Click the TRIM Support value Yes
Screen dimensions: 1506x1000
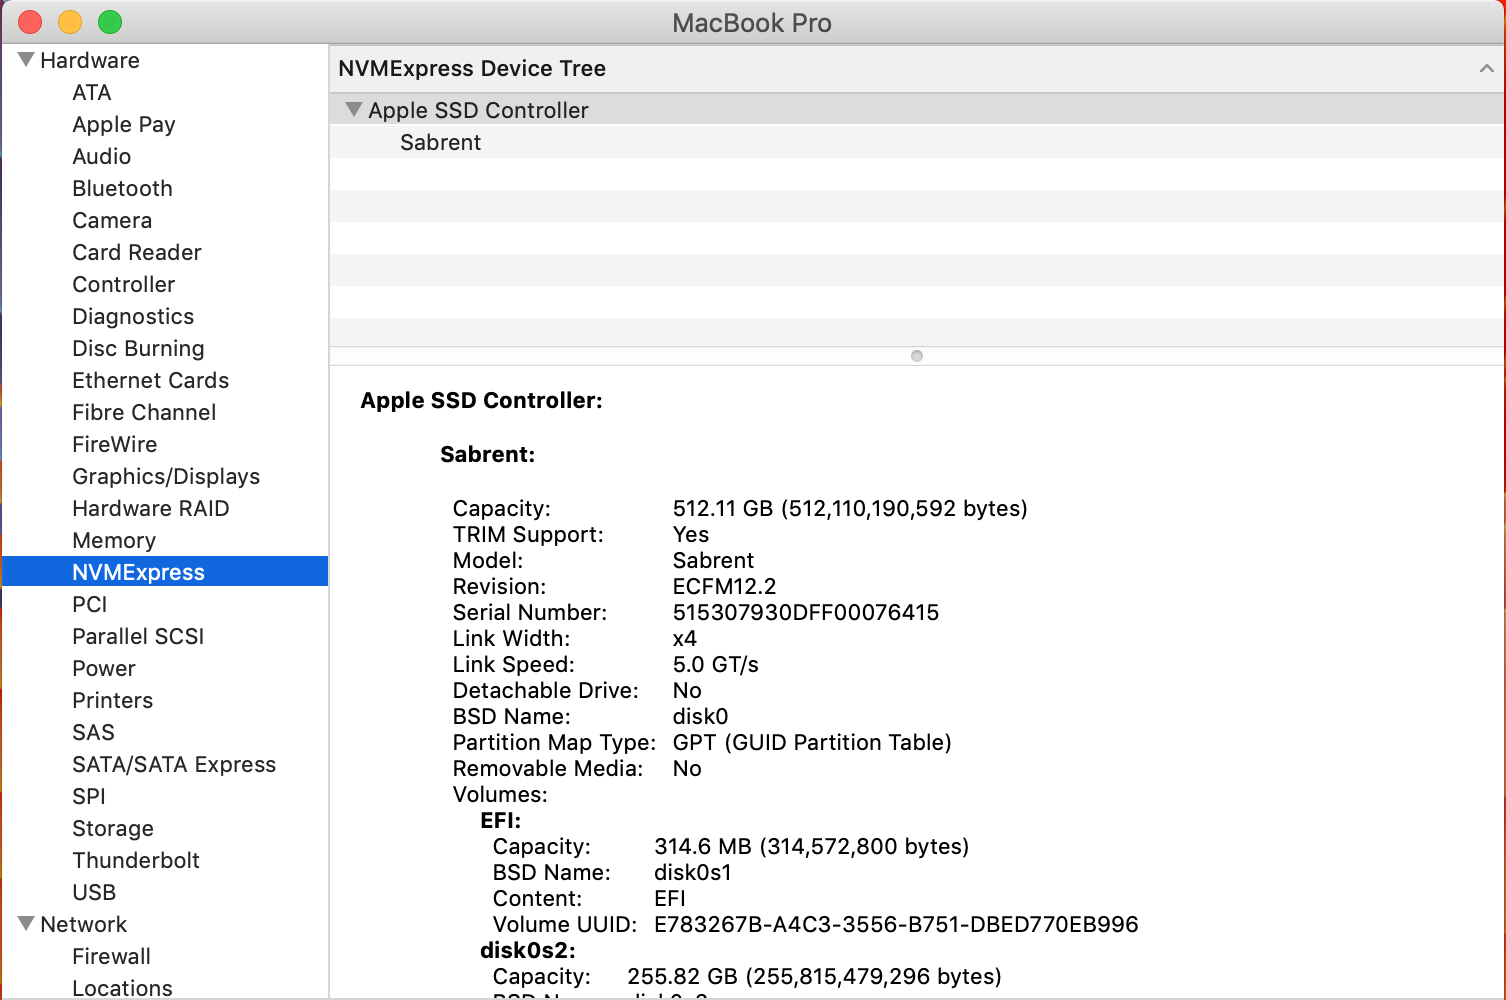tap(691, 534)
